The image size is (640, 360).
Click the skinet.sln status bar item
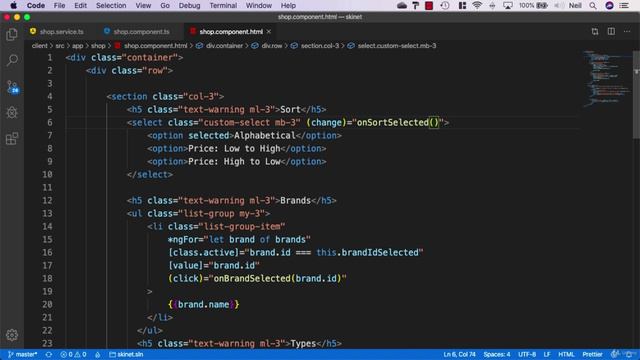(x=126, y=354)
